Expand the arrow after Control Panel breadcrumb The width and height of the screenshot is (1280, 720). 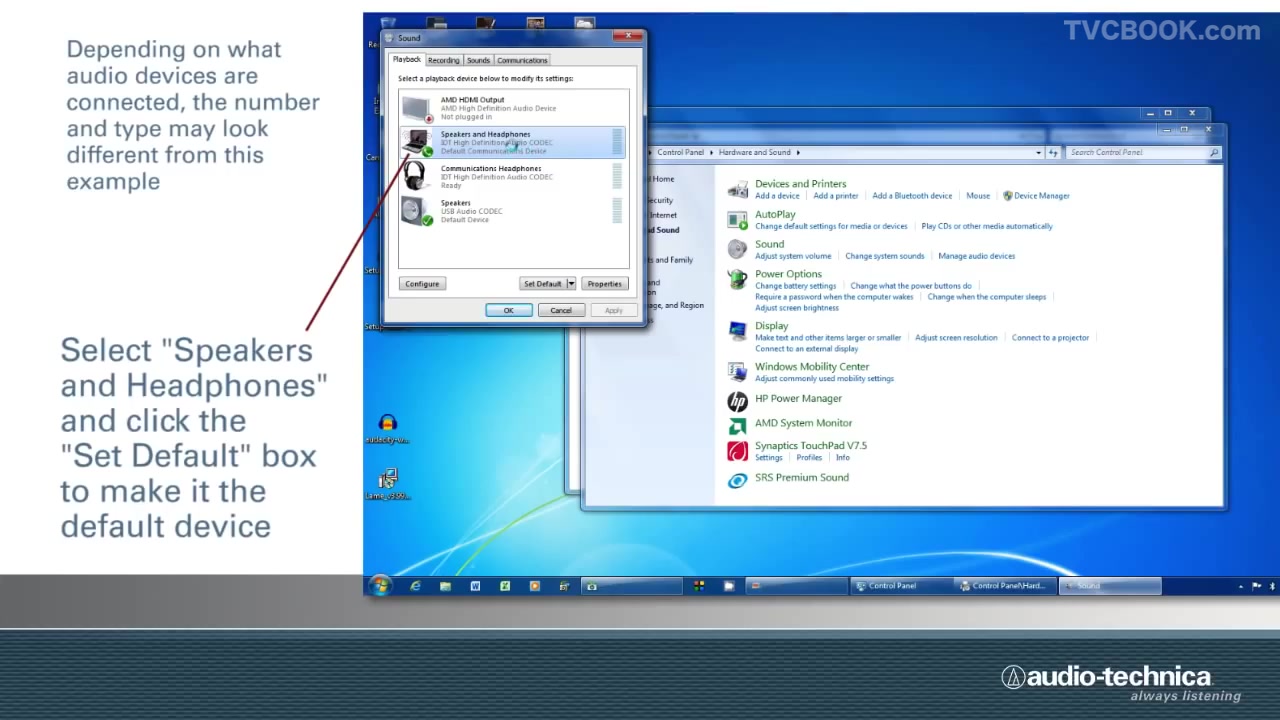(x=713, y=152)
